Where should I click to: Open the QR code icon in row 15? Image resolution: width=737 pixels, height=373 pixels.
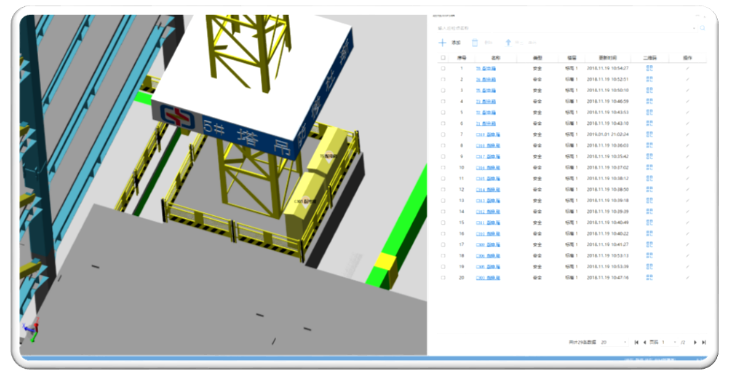point(649,223)
